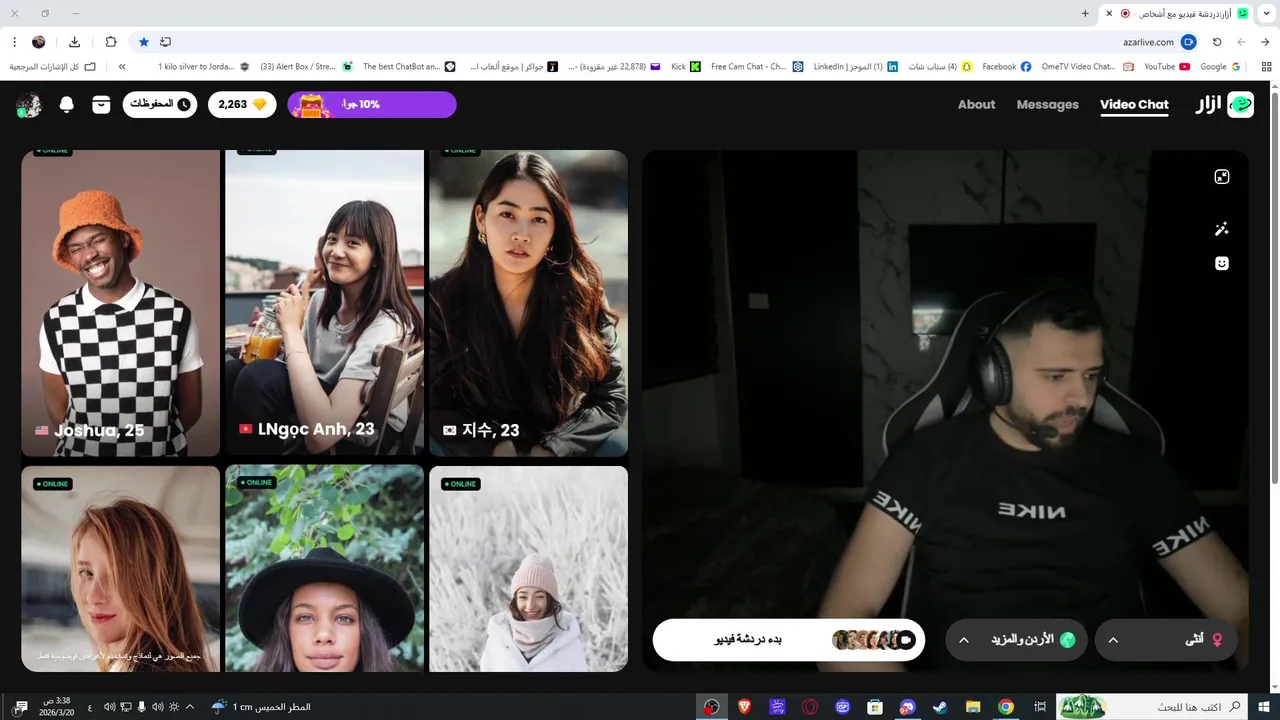Open The best ChatBot bookmark
The image size is (1280, 720).
[x=409, y=66]
